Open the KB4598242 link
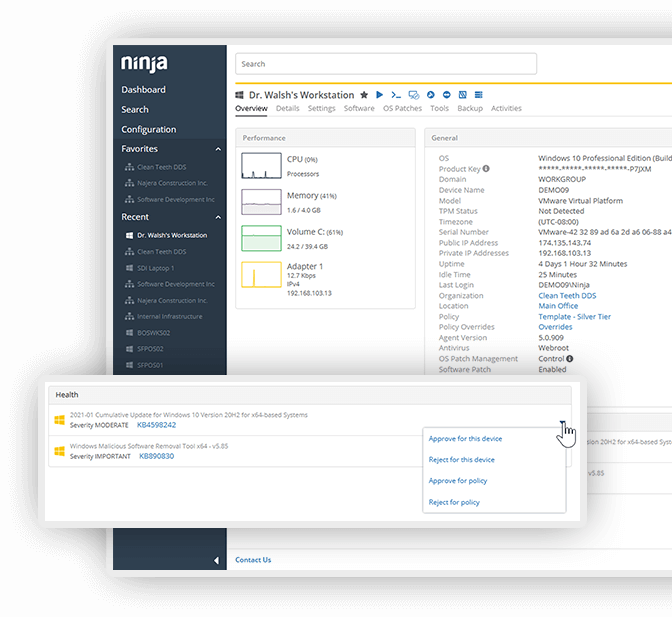Screen dimensions: 672x617 [156, 425]
